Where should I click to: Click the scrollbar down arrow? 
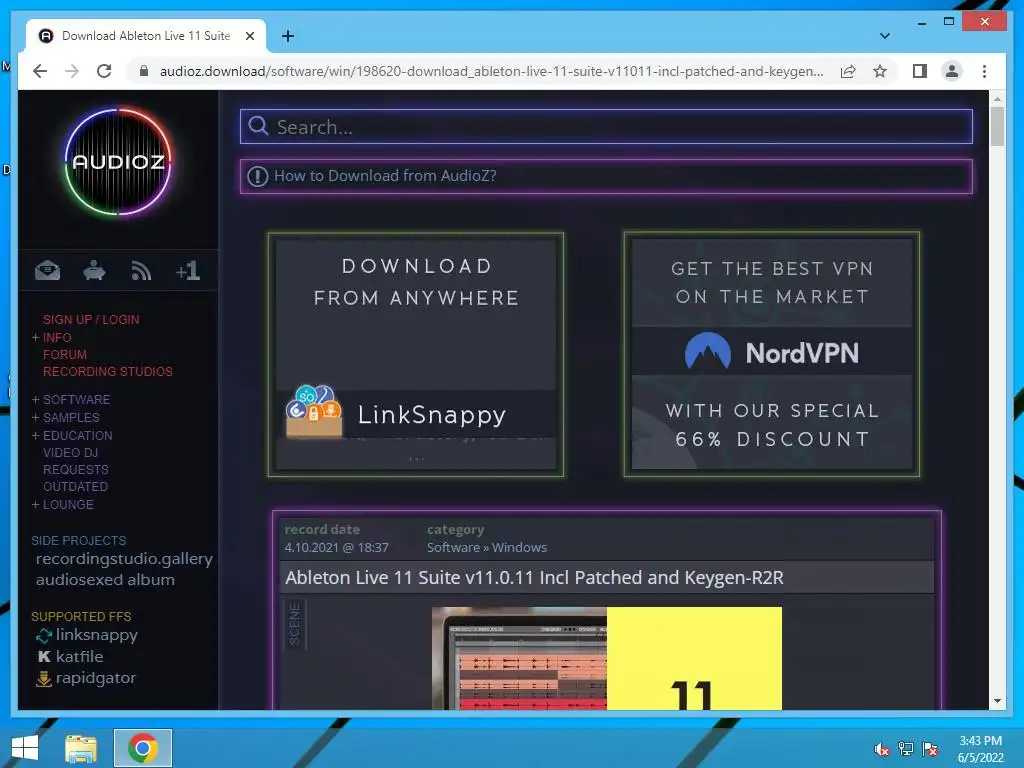pos(997,701)
